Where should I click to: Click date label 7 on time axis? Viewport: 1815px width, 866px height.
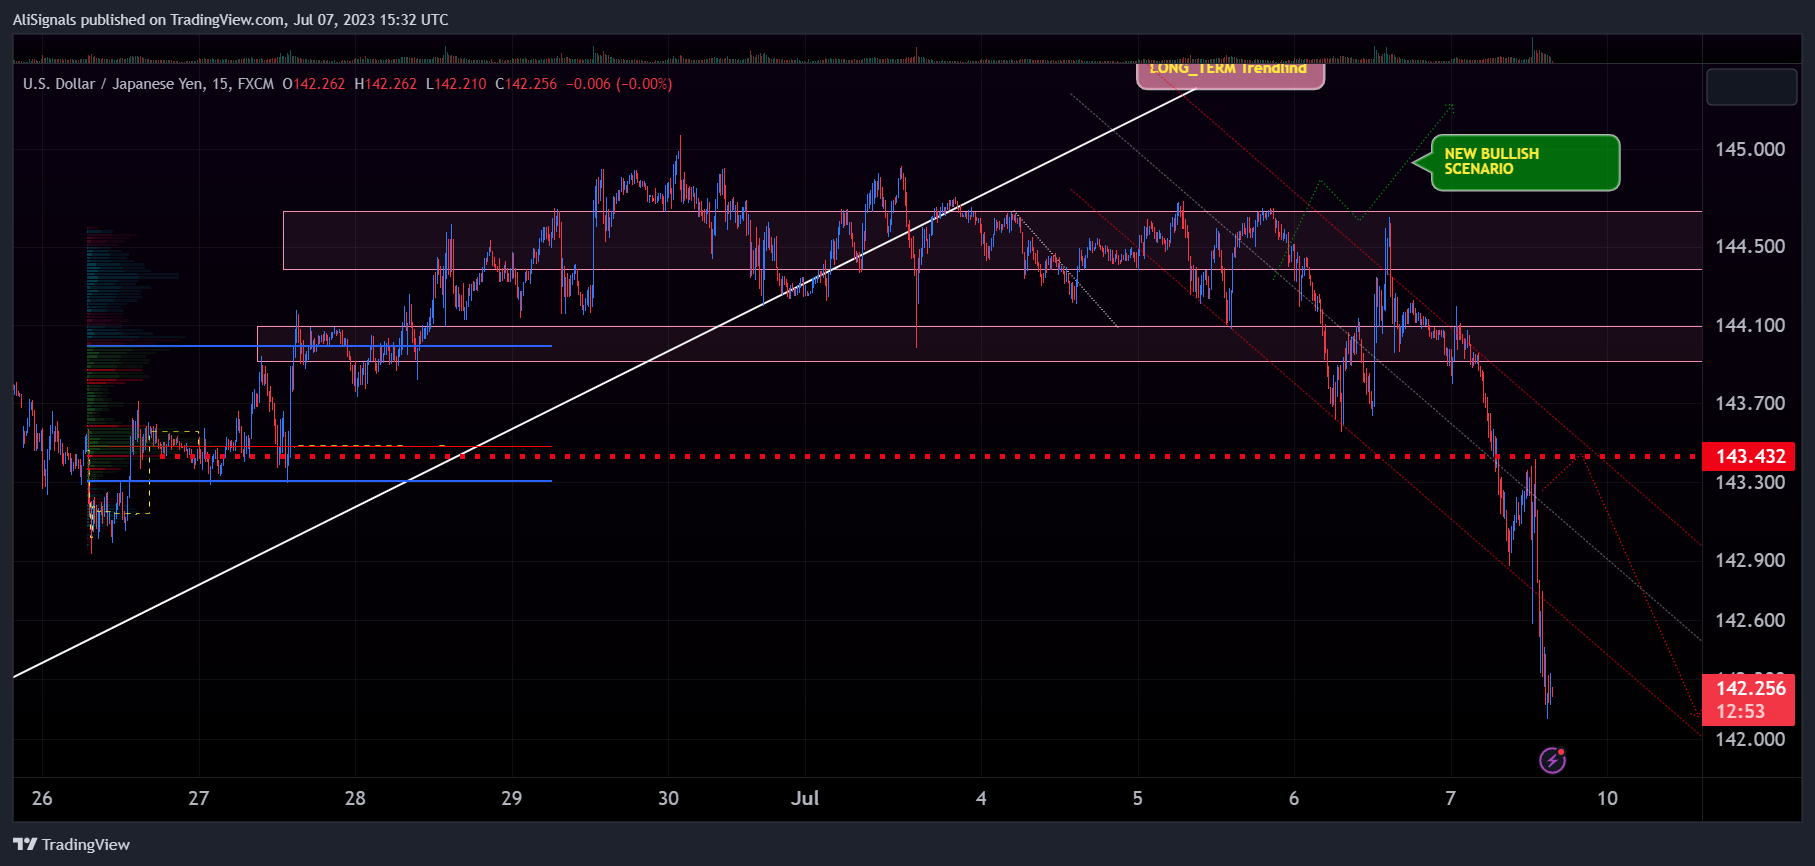coord(1451,798)
